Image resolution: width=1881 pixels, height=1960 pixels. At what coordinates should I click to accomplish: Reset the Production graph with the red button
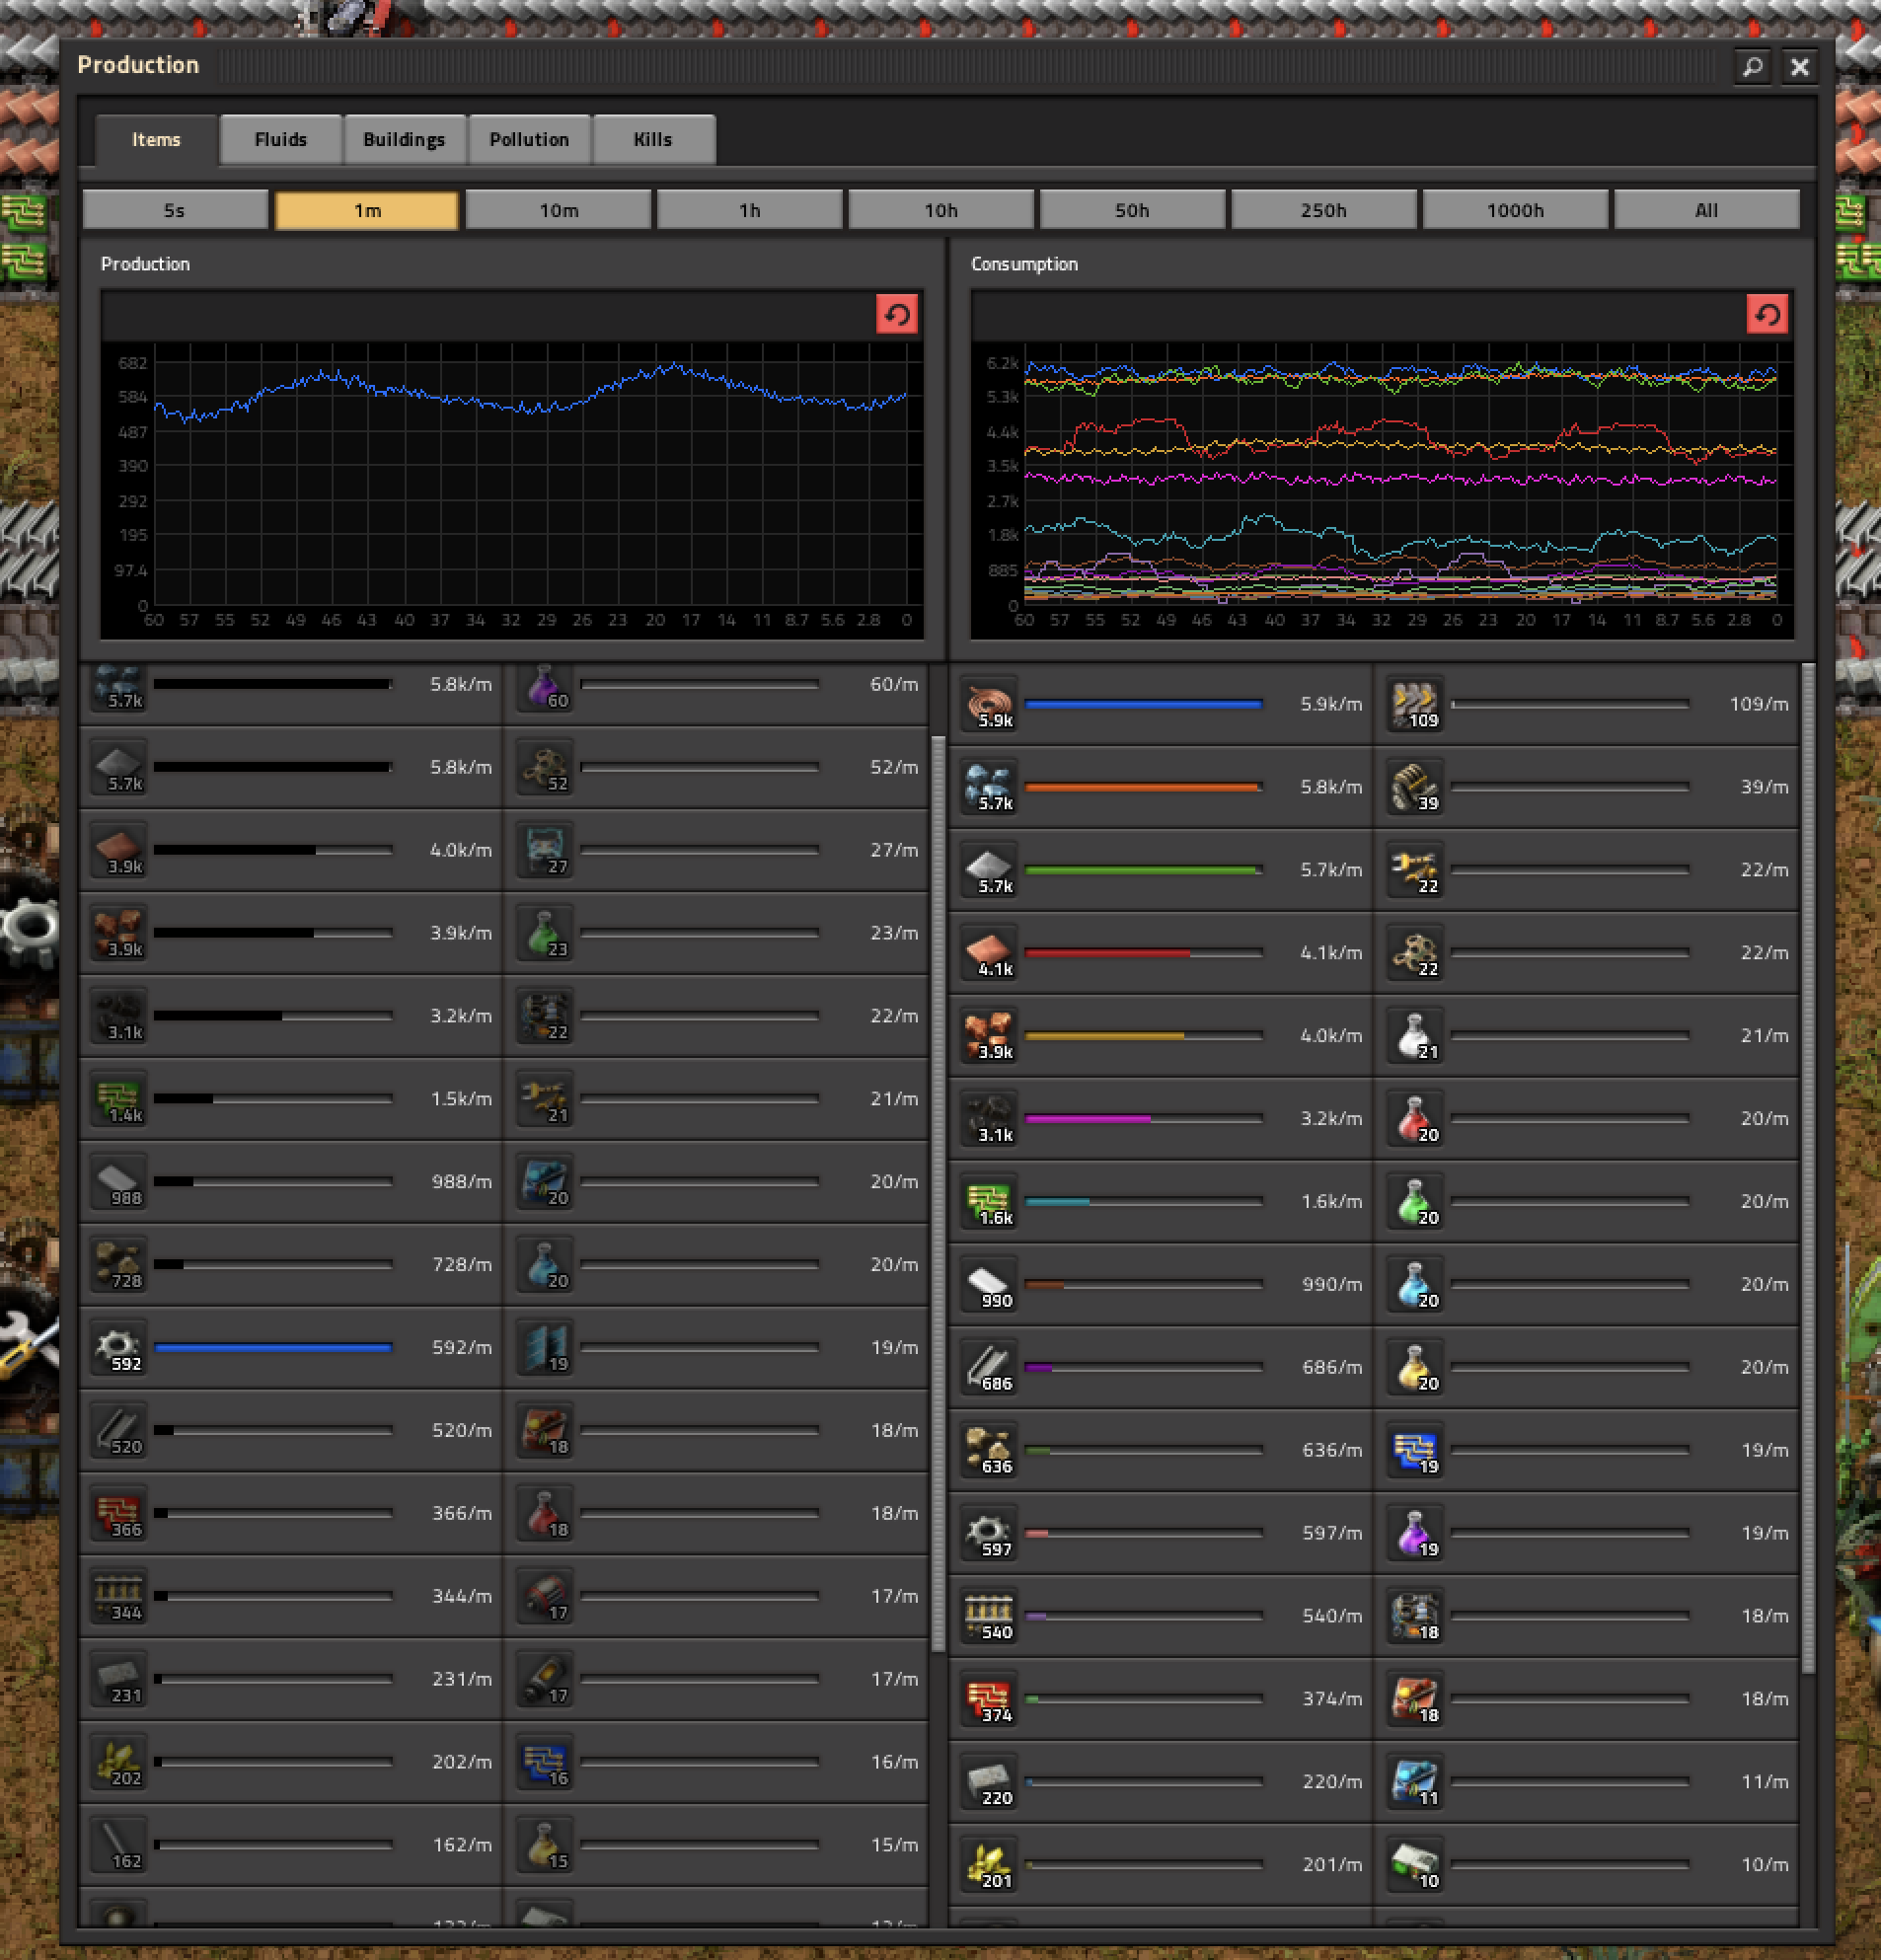point(897,315)
